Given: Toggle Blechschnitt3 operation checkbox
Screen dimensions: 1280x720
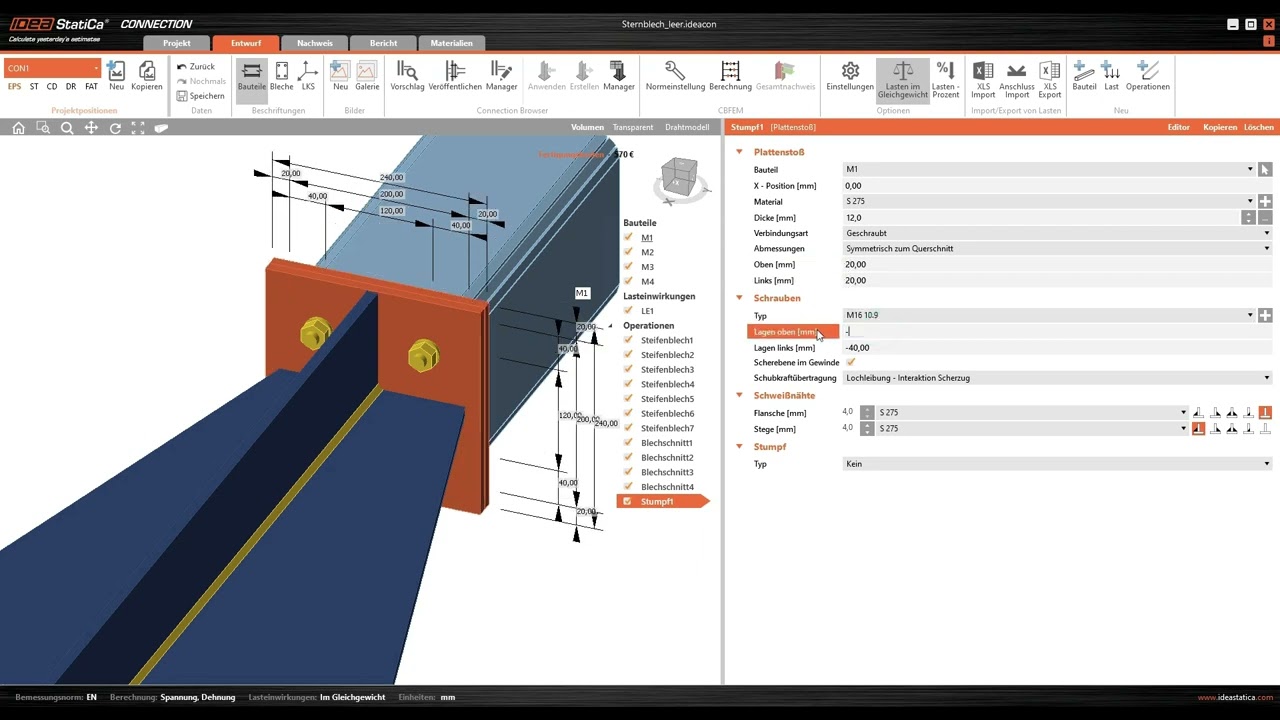Looking at the screenshot, I should (629, 472).
